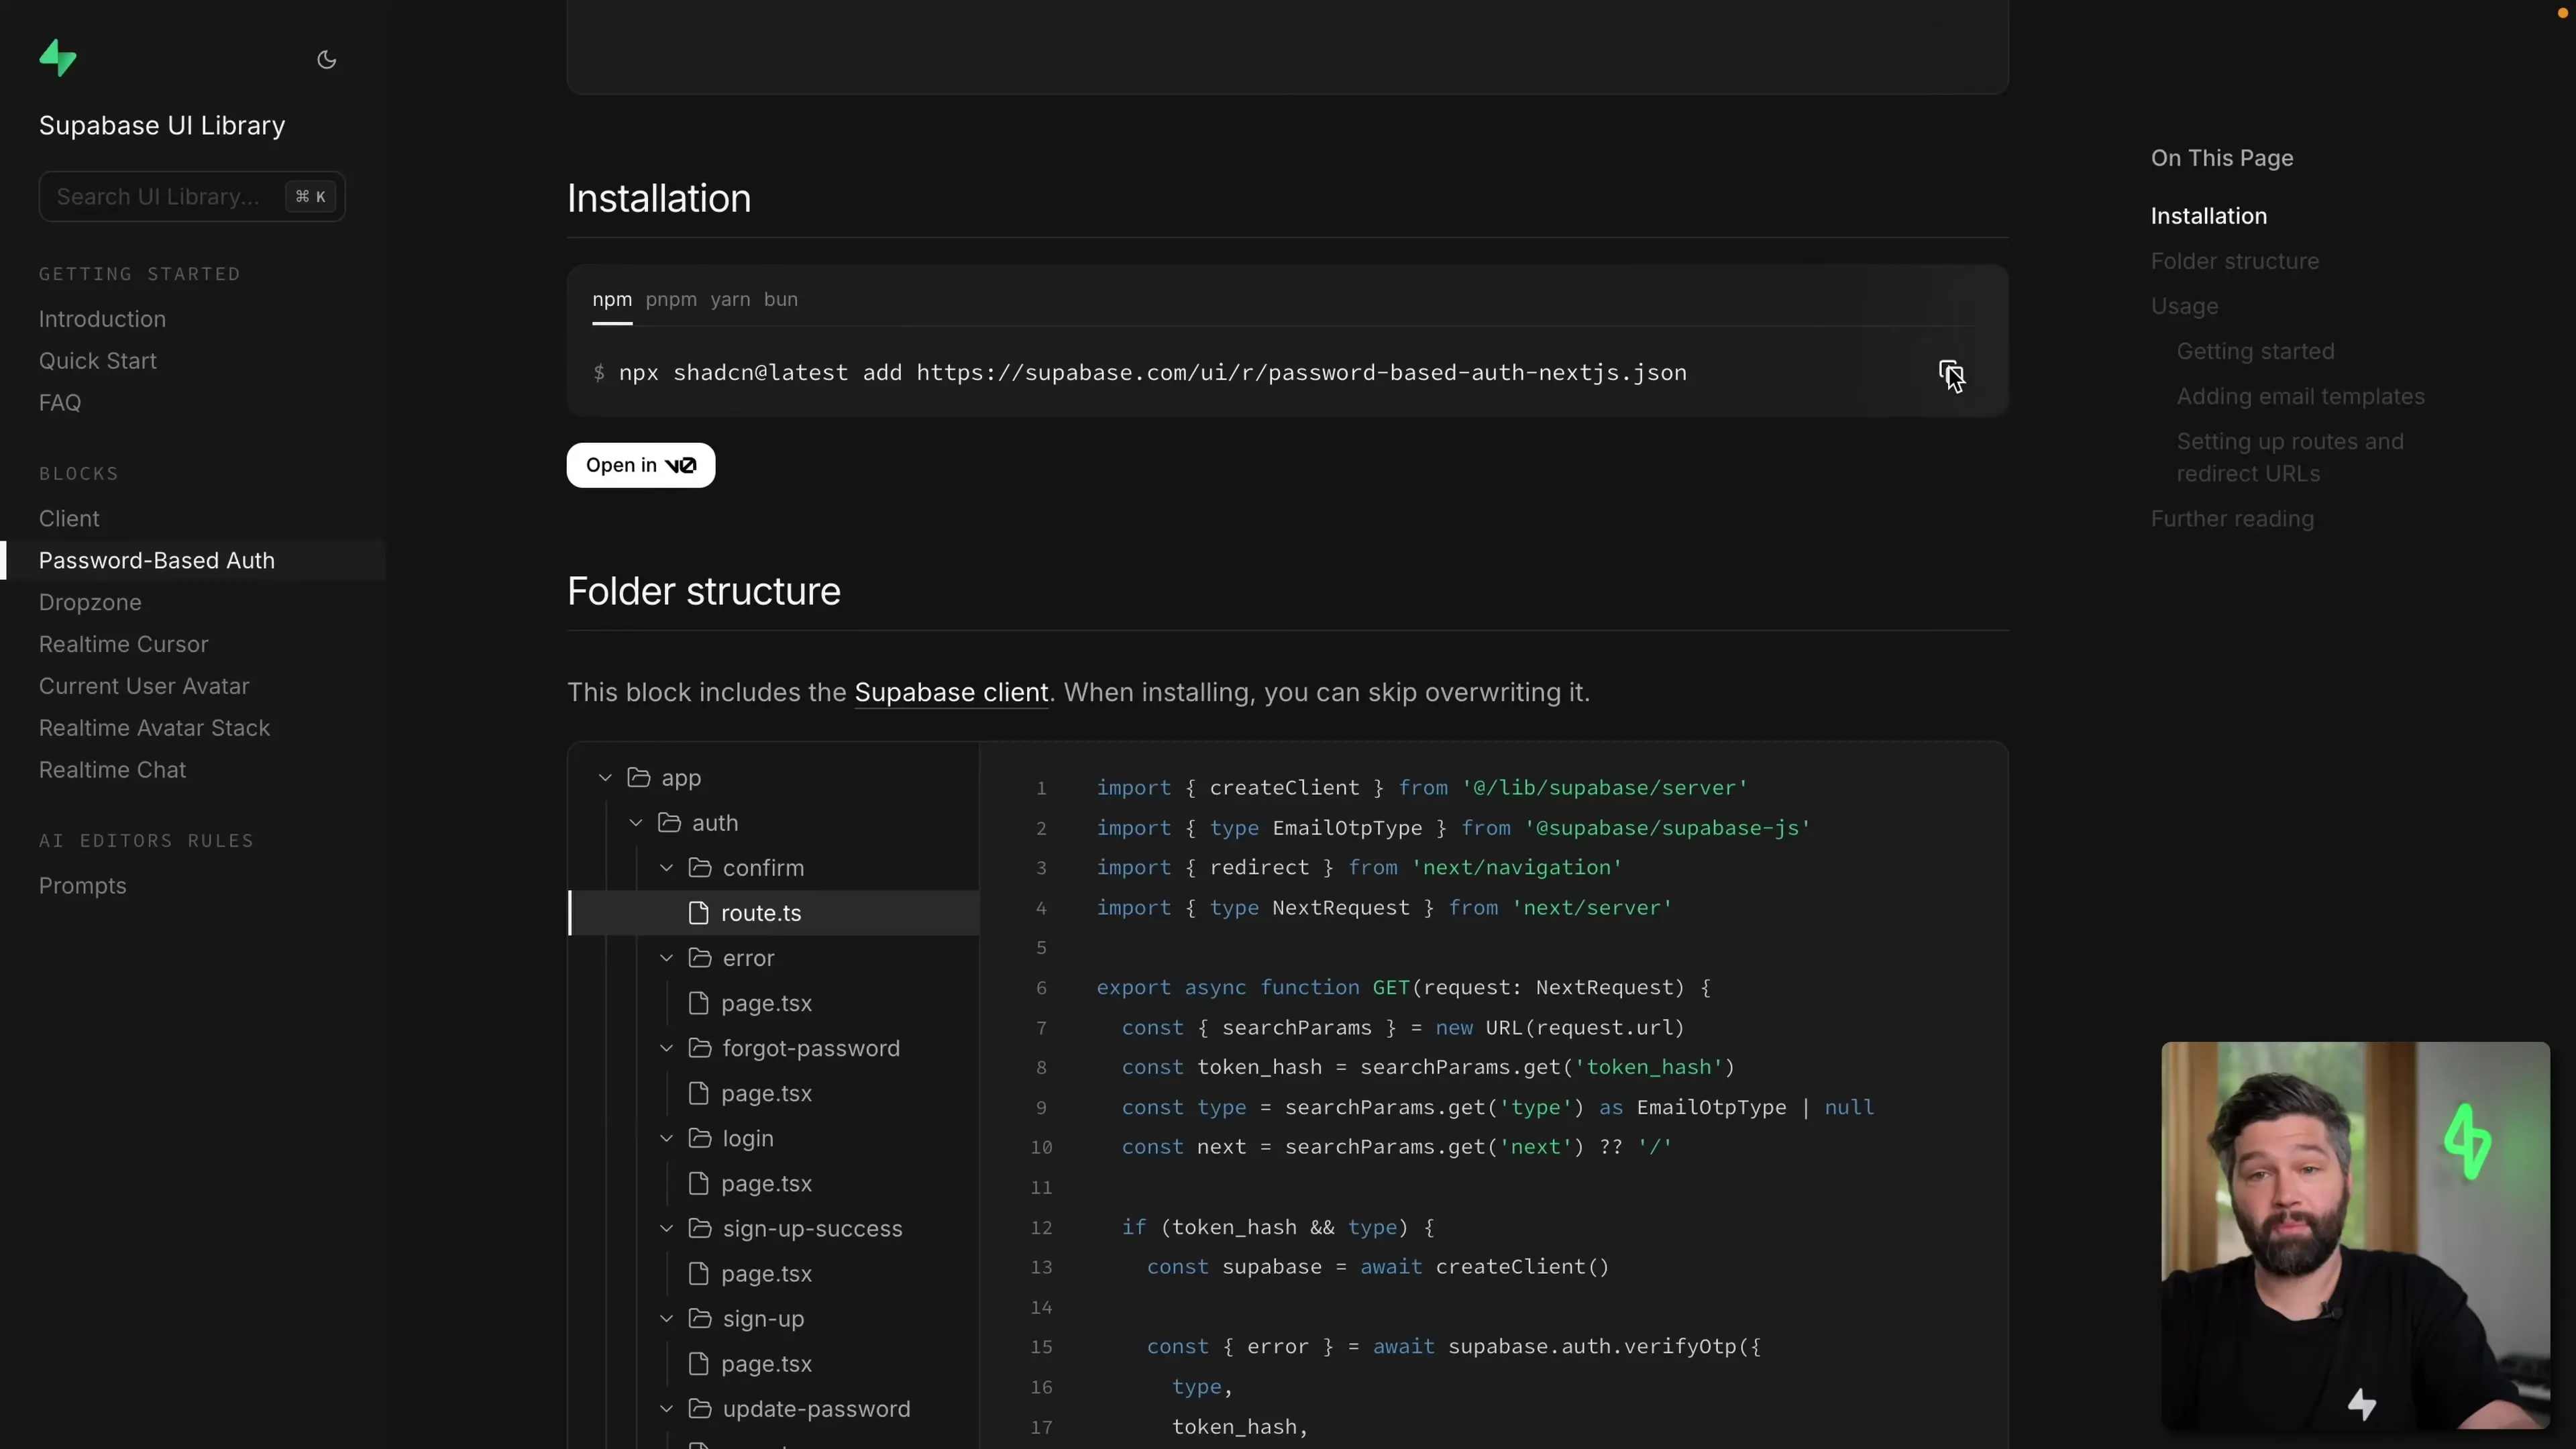Viewport: 2576px width, 1449px height.
Task: Click the error folder icon
Action: pyautogui.click(x=700, y=958)
